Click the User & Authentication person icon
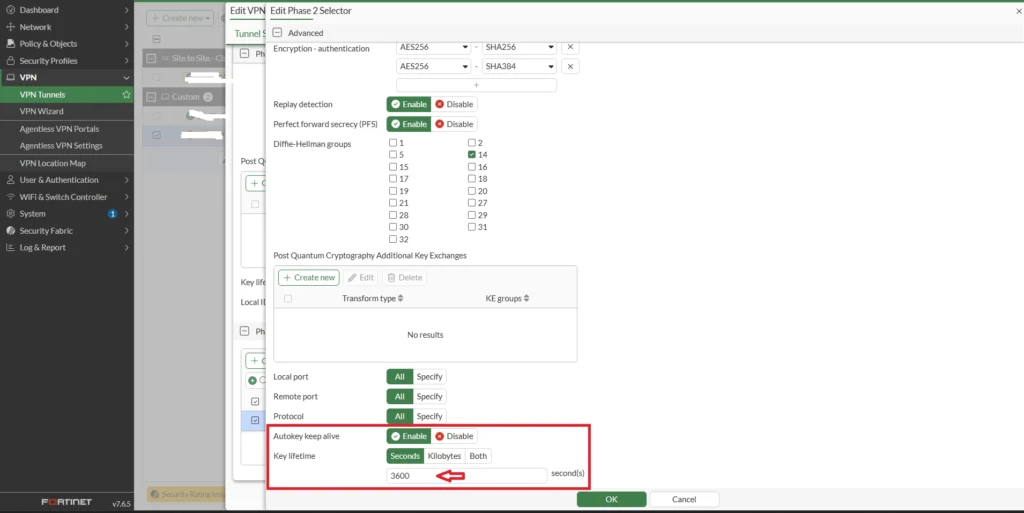This screenshot has width=1024, height=513. click(10, 180)
